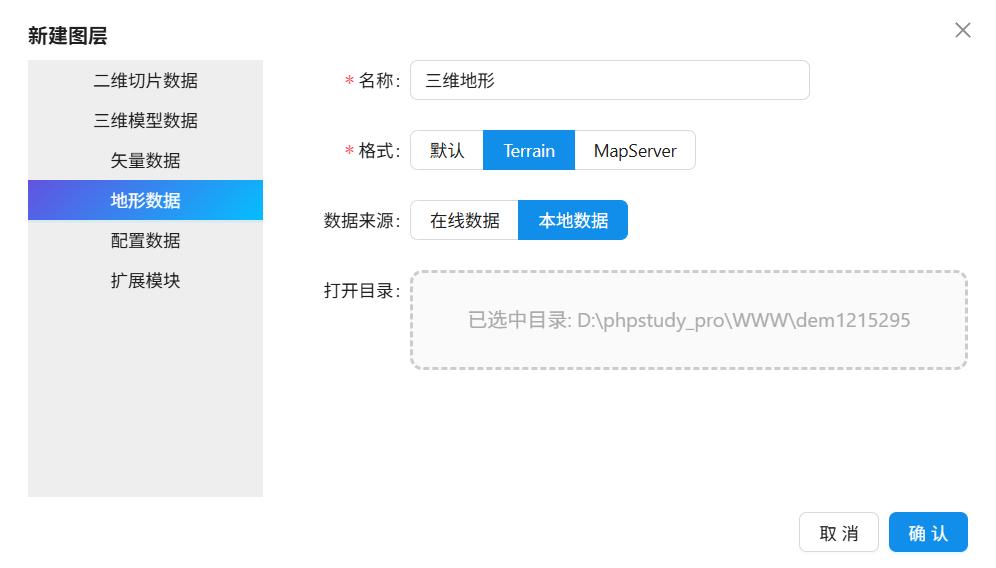
Task: Choose the 默认 format option
Action: click(x=447, y=151)
